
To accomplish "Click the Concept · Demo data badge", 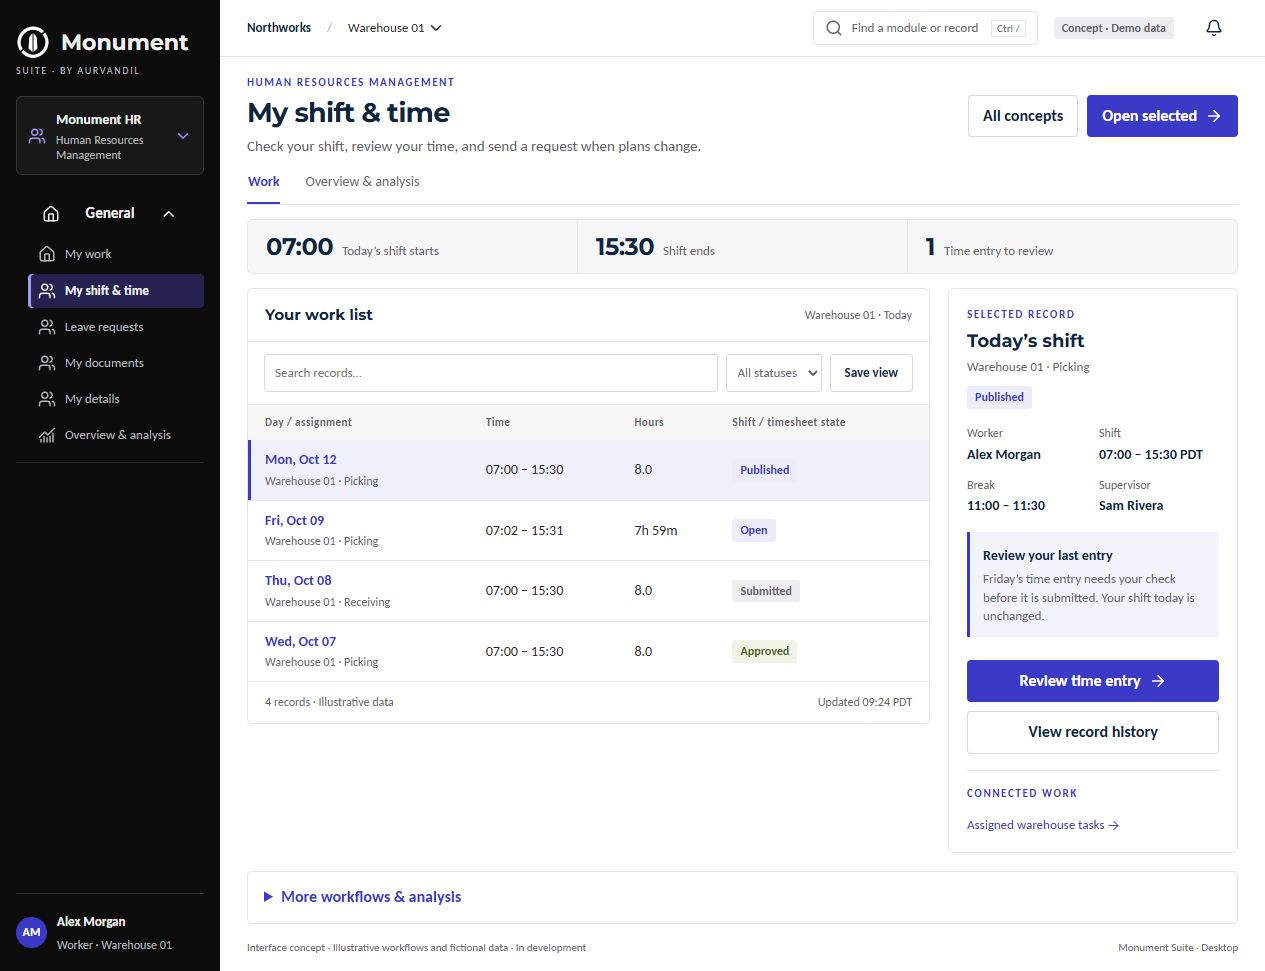I will tap(1113, 28).
